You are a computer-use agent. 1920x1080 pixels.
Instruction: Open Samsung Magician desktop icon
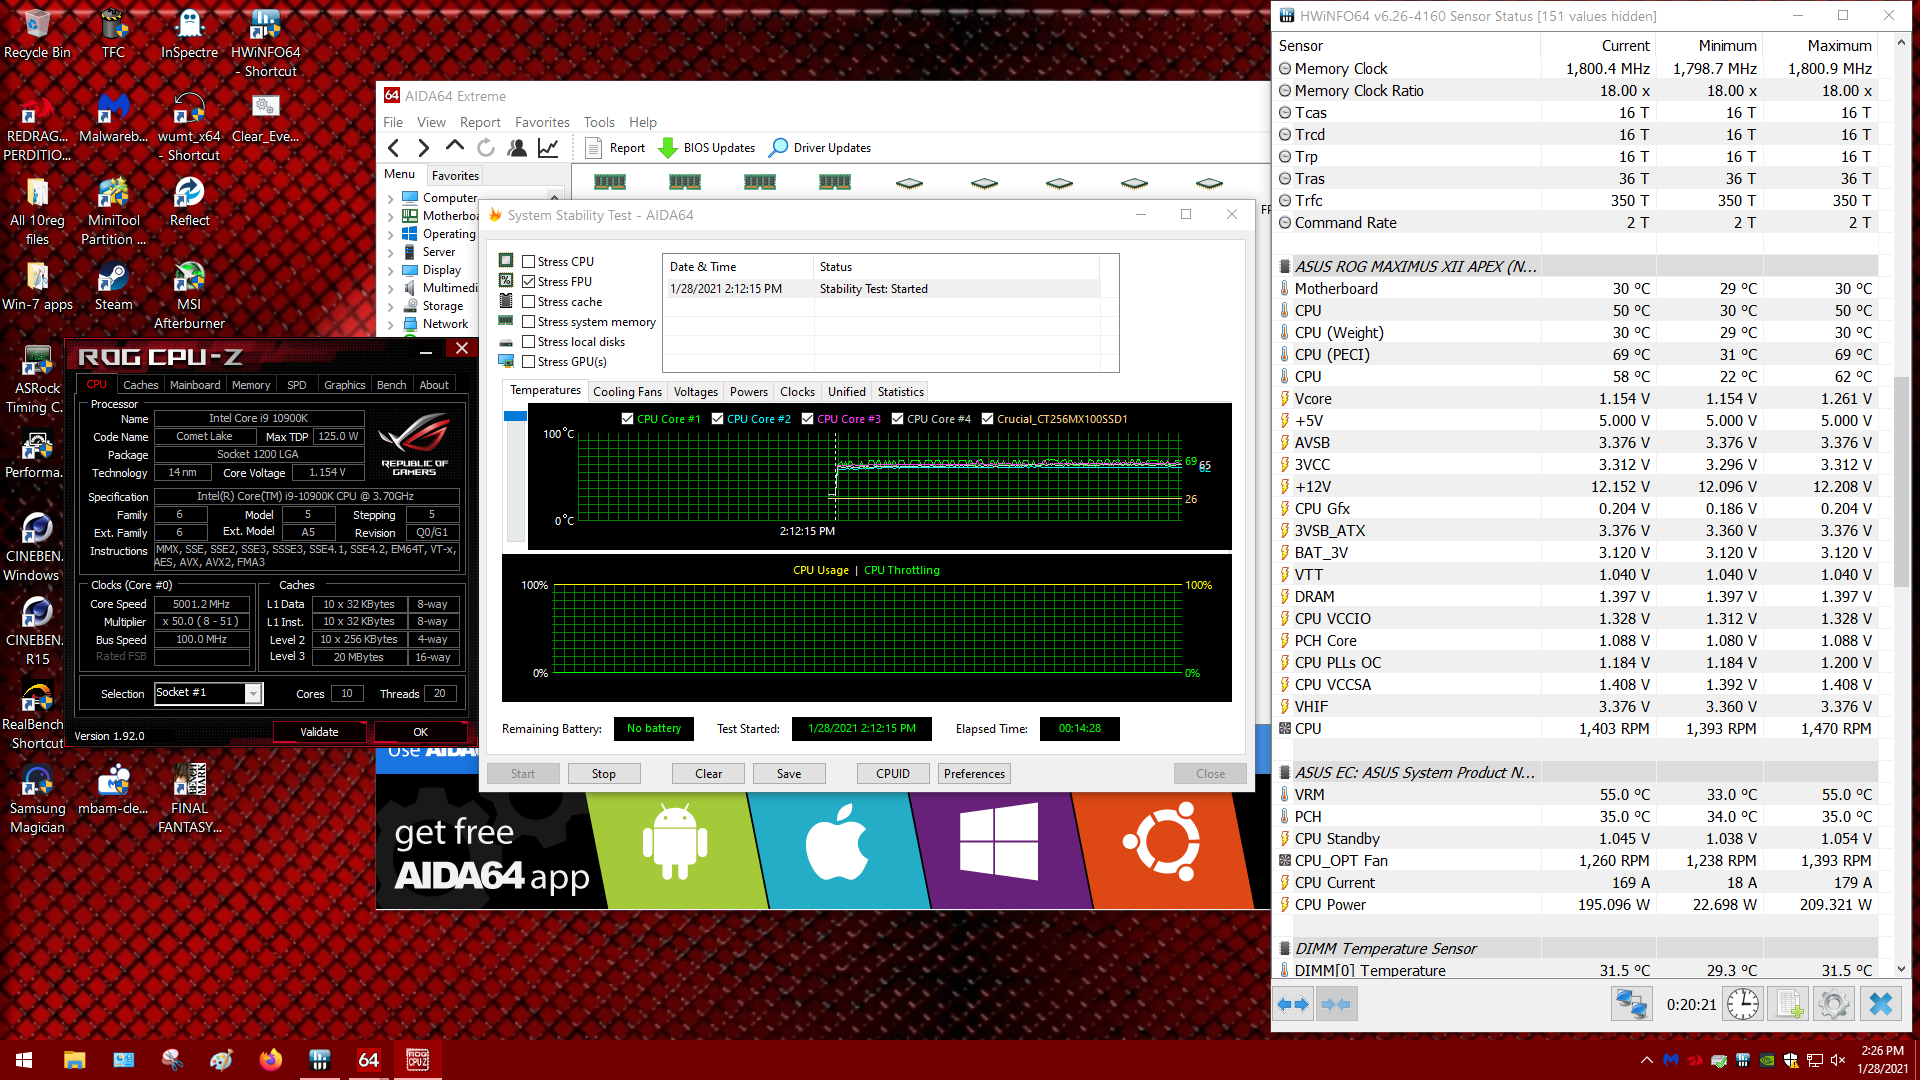[37, 799]
